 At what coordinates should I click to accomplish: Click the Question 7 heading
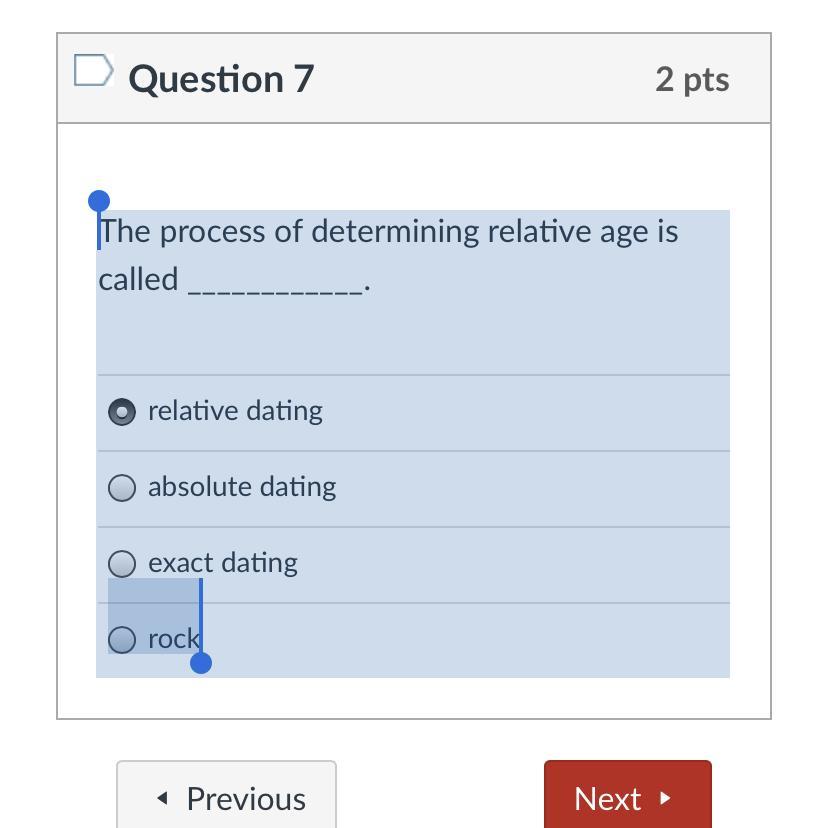(221, 79)
